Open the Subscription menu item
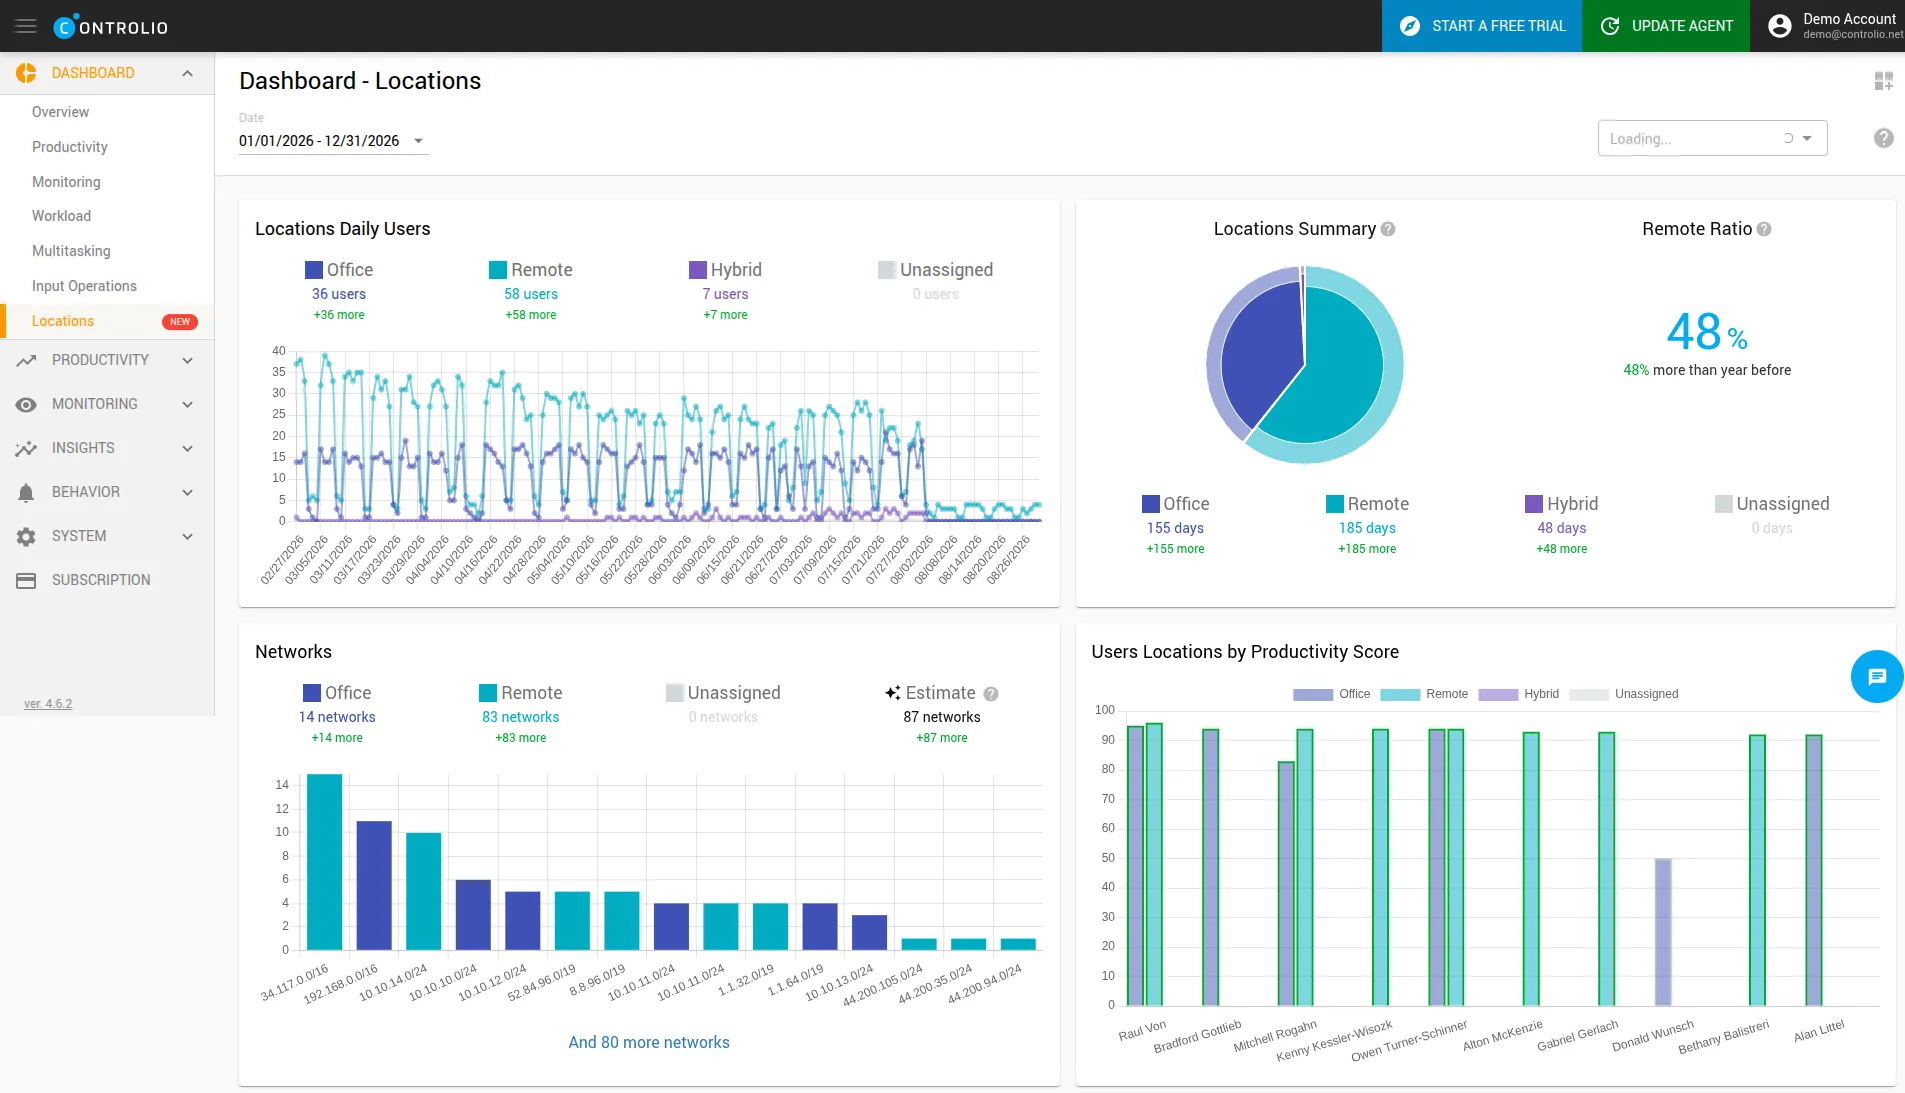Viewport: 1905px width, 1093px height. 107,580
